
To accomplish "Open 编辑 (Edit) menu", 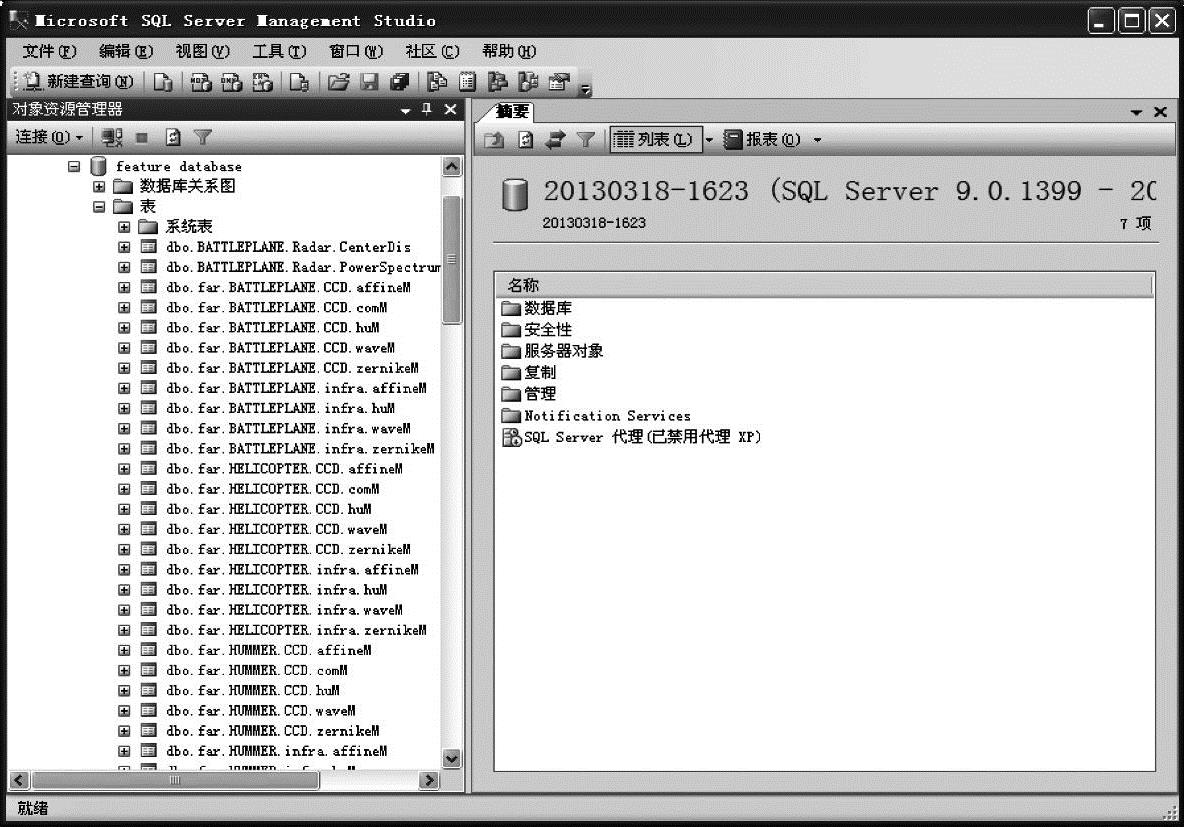I will pyautogui.click(x=125, y=51).
